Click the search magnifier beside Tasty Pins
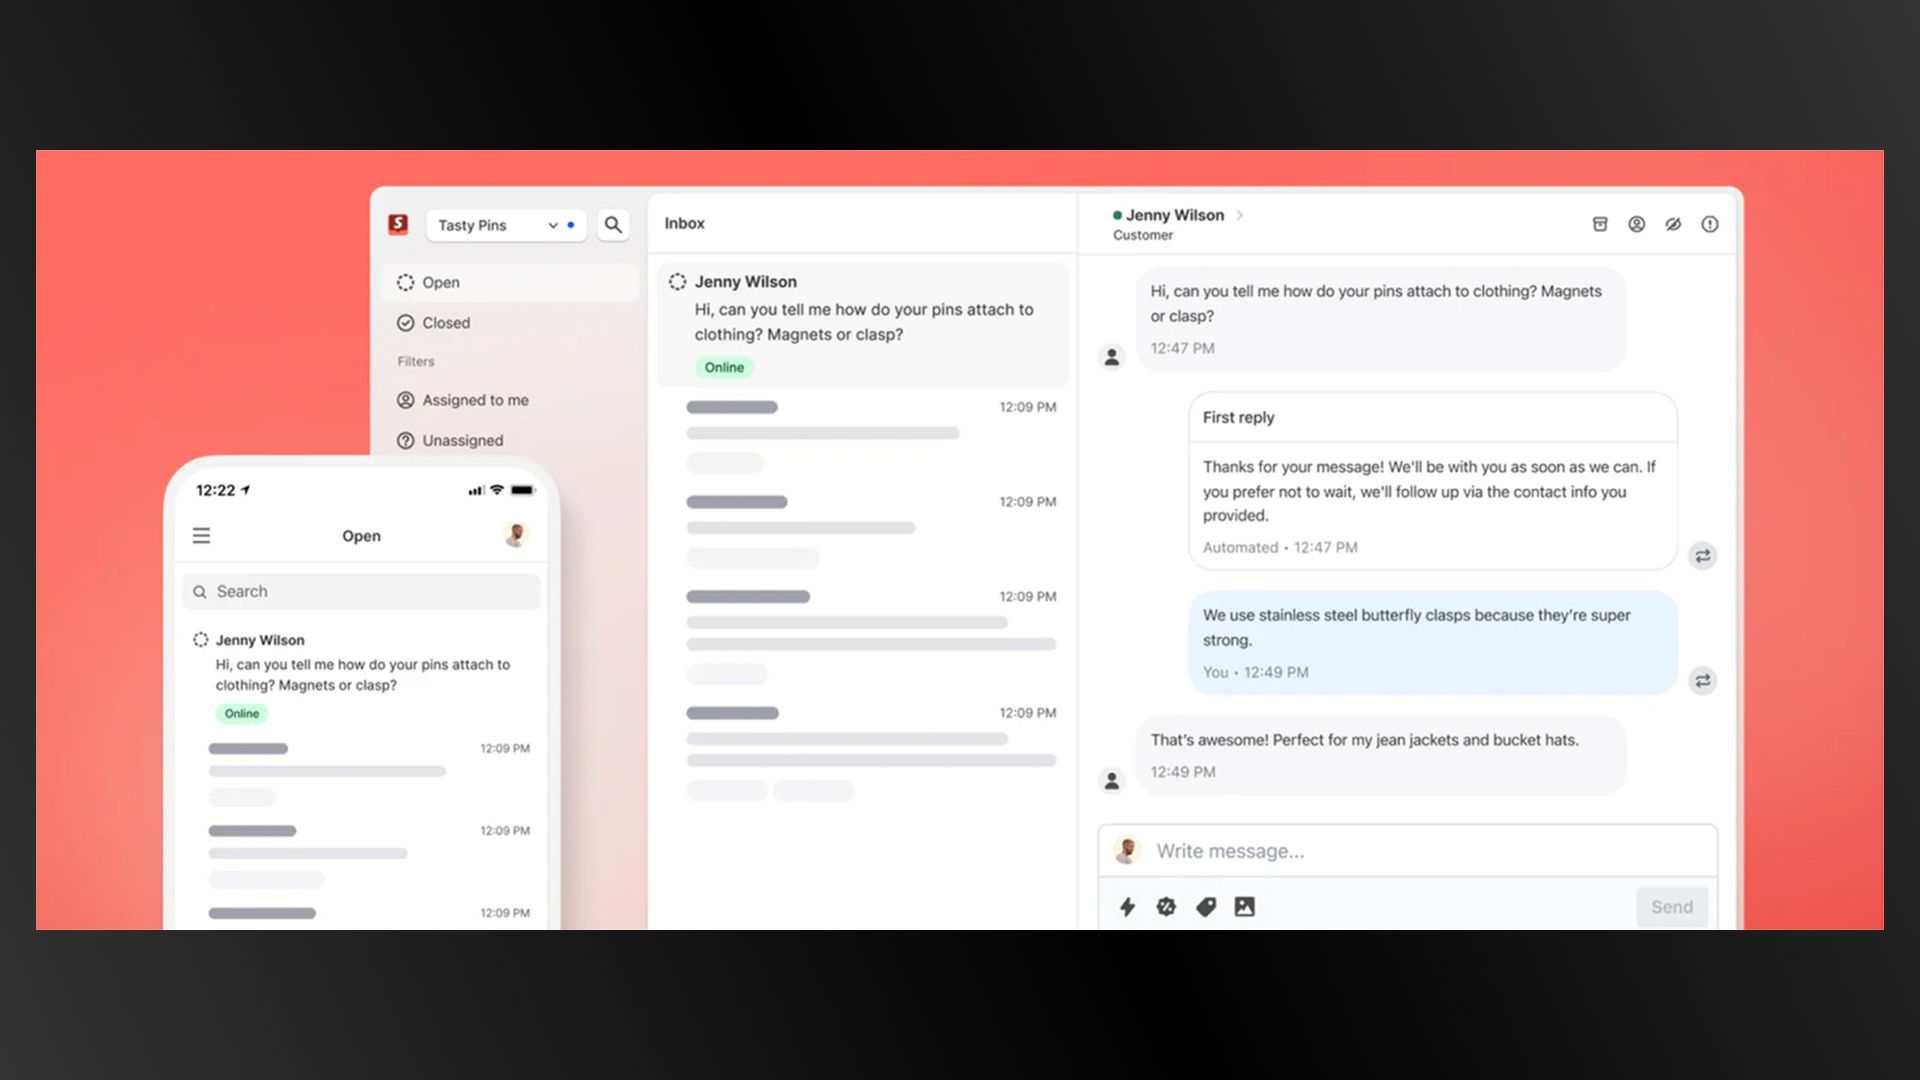The width and height of the screenshot is (1920, 1080). click(613, 225)
